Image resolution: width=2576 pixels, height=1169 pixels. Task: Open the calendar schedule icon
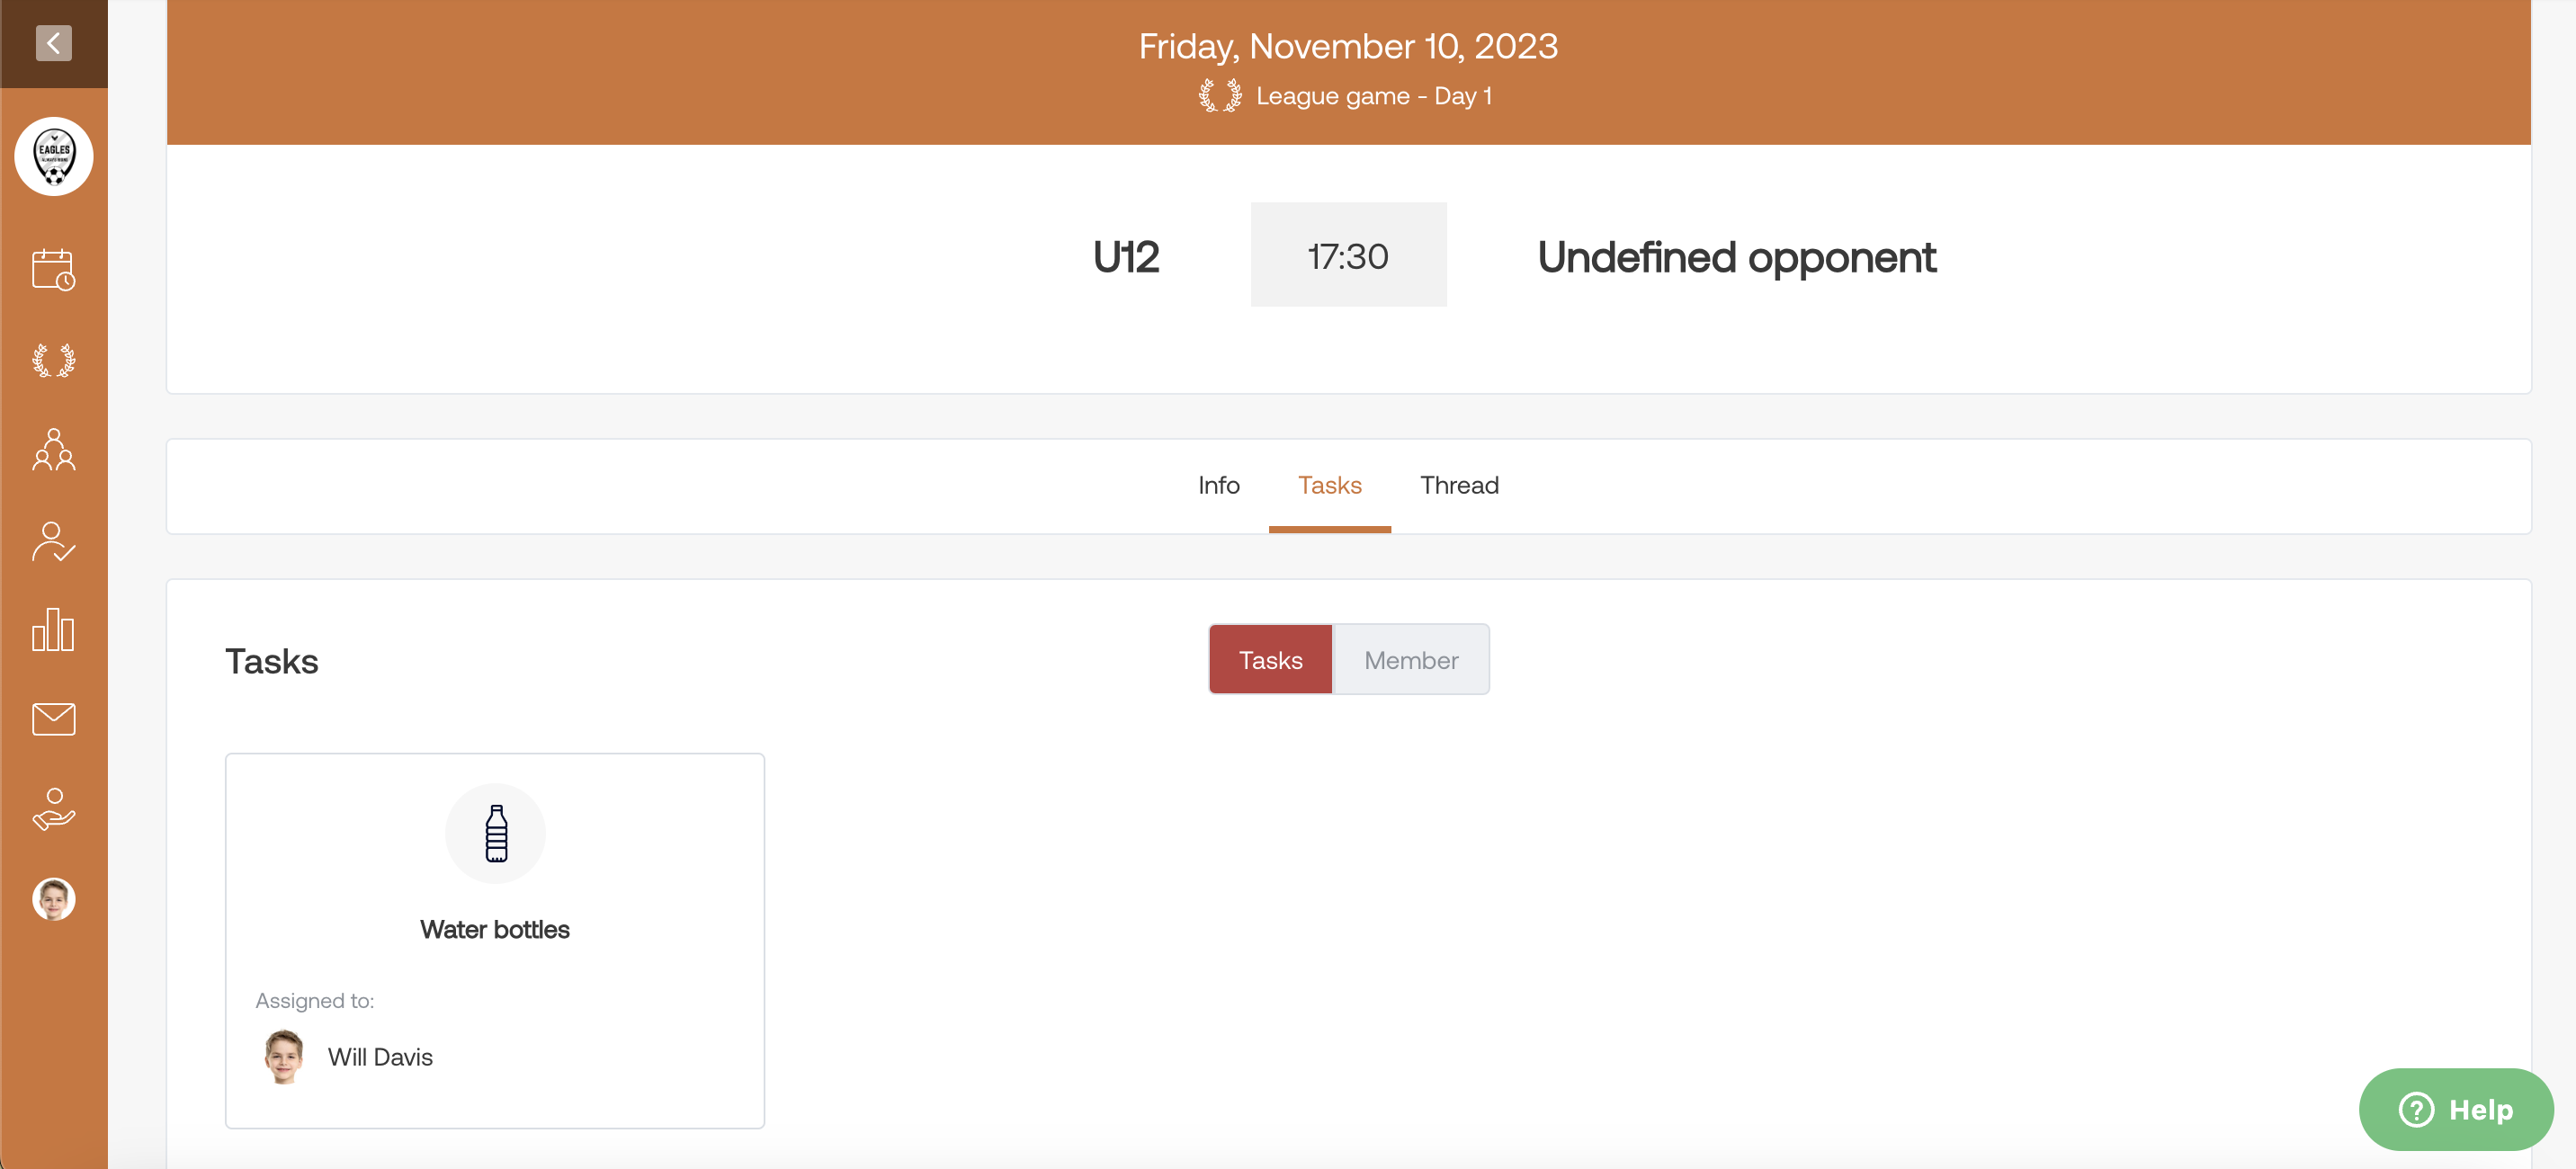coord(54,270)
